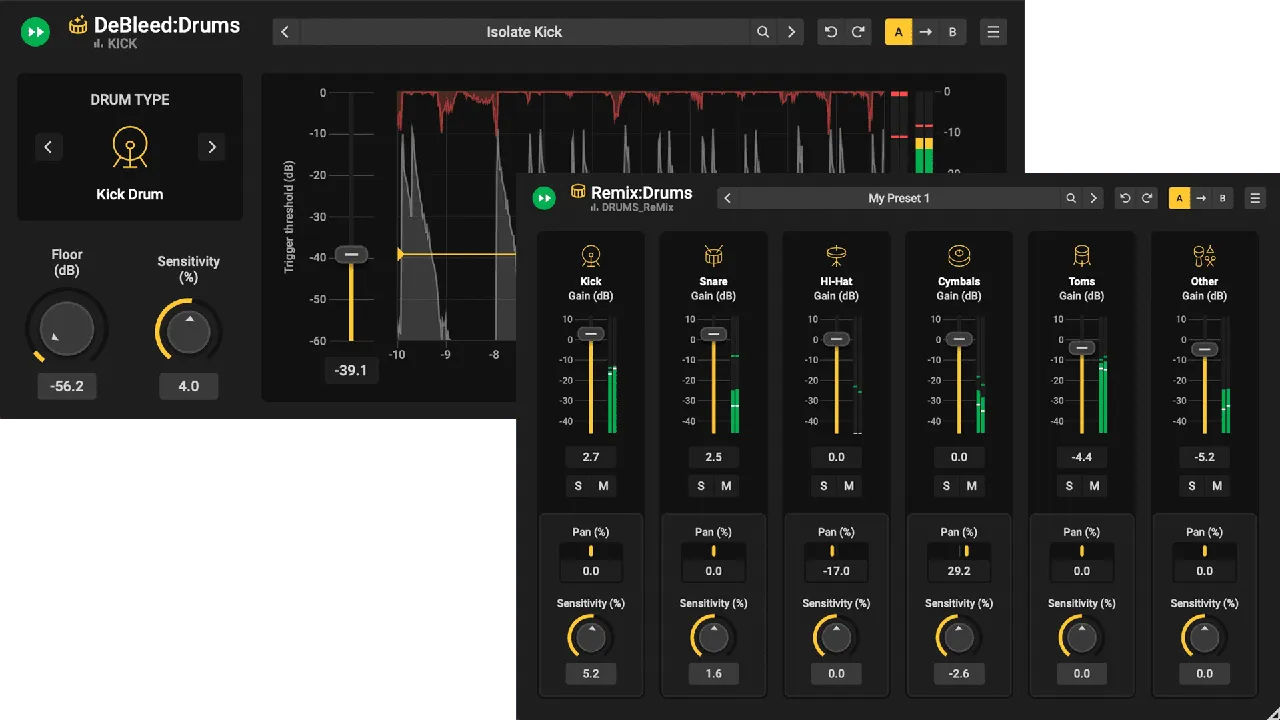This screenshot has height=720, width=1280.
Task: Open the DeBleed:Drums options menu
Action: tap(993, 31)
